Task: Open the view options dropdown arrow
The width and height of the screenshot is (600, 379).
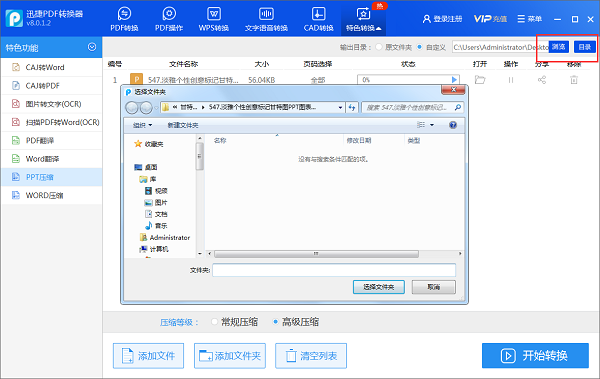Action: 432,125
